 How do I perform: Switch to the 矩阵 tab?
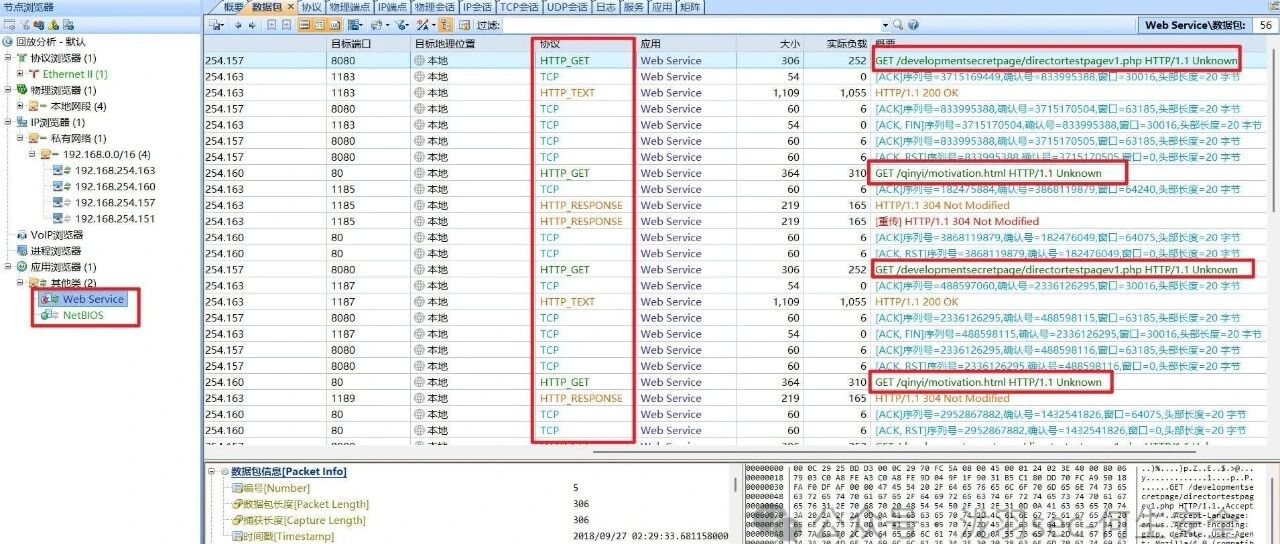pos(690,7)
